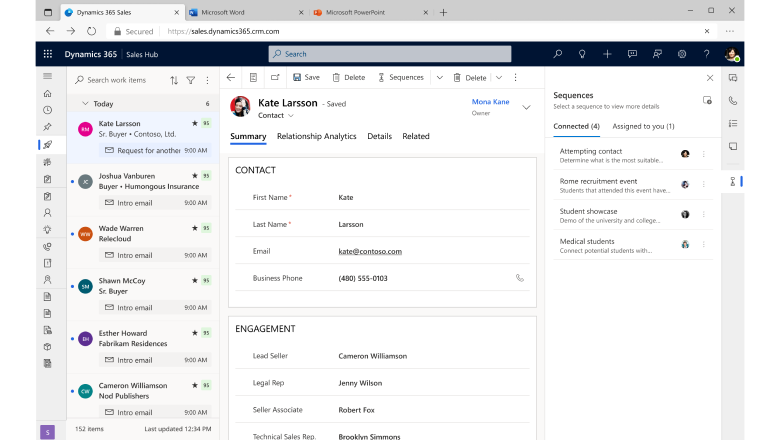Open email link kate@contoso.com
The height and width of the screenshot is (440, 780).
(x=370, y=251)
